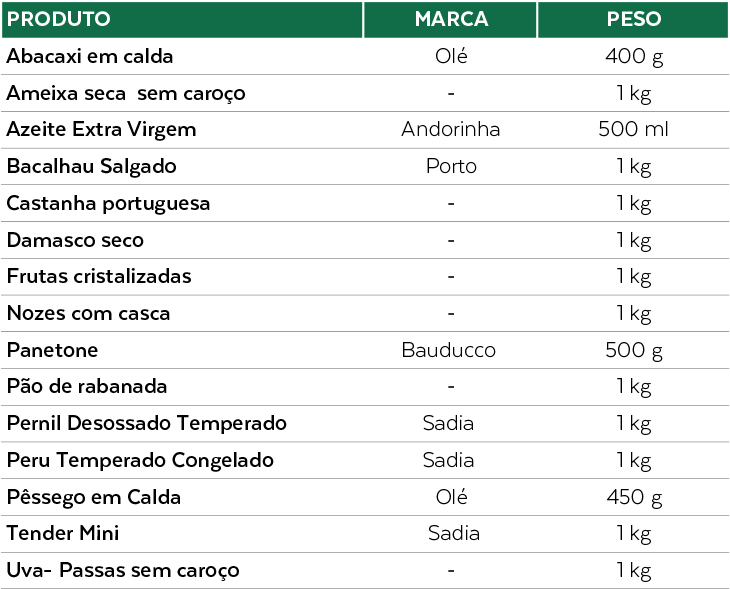Image resolution: width=730 pixels, height=589 pixels.
Task: Select the Pernil Desossado Temperado cell
Action: tap(147, 423)
